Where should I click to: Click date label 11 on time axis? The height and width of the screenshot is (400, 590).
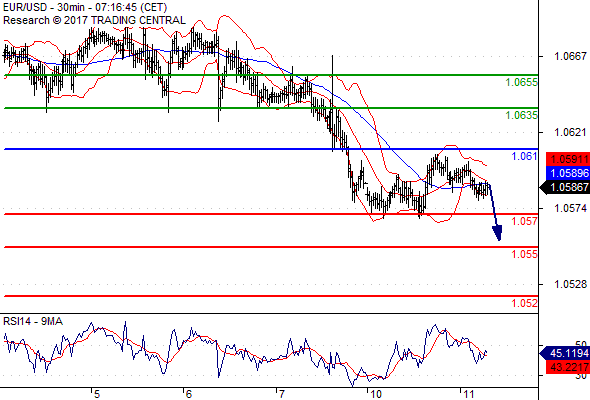click(x=468, y=394)
